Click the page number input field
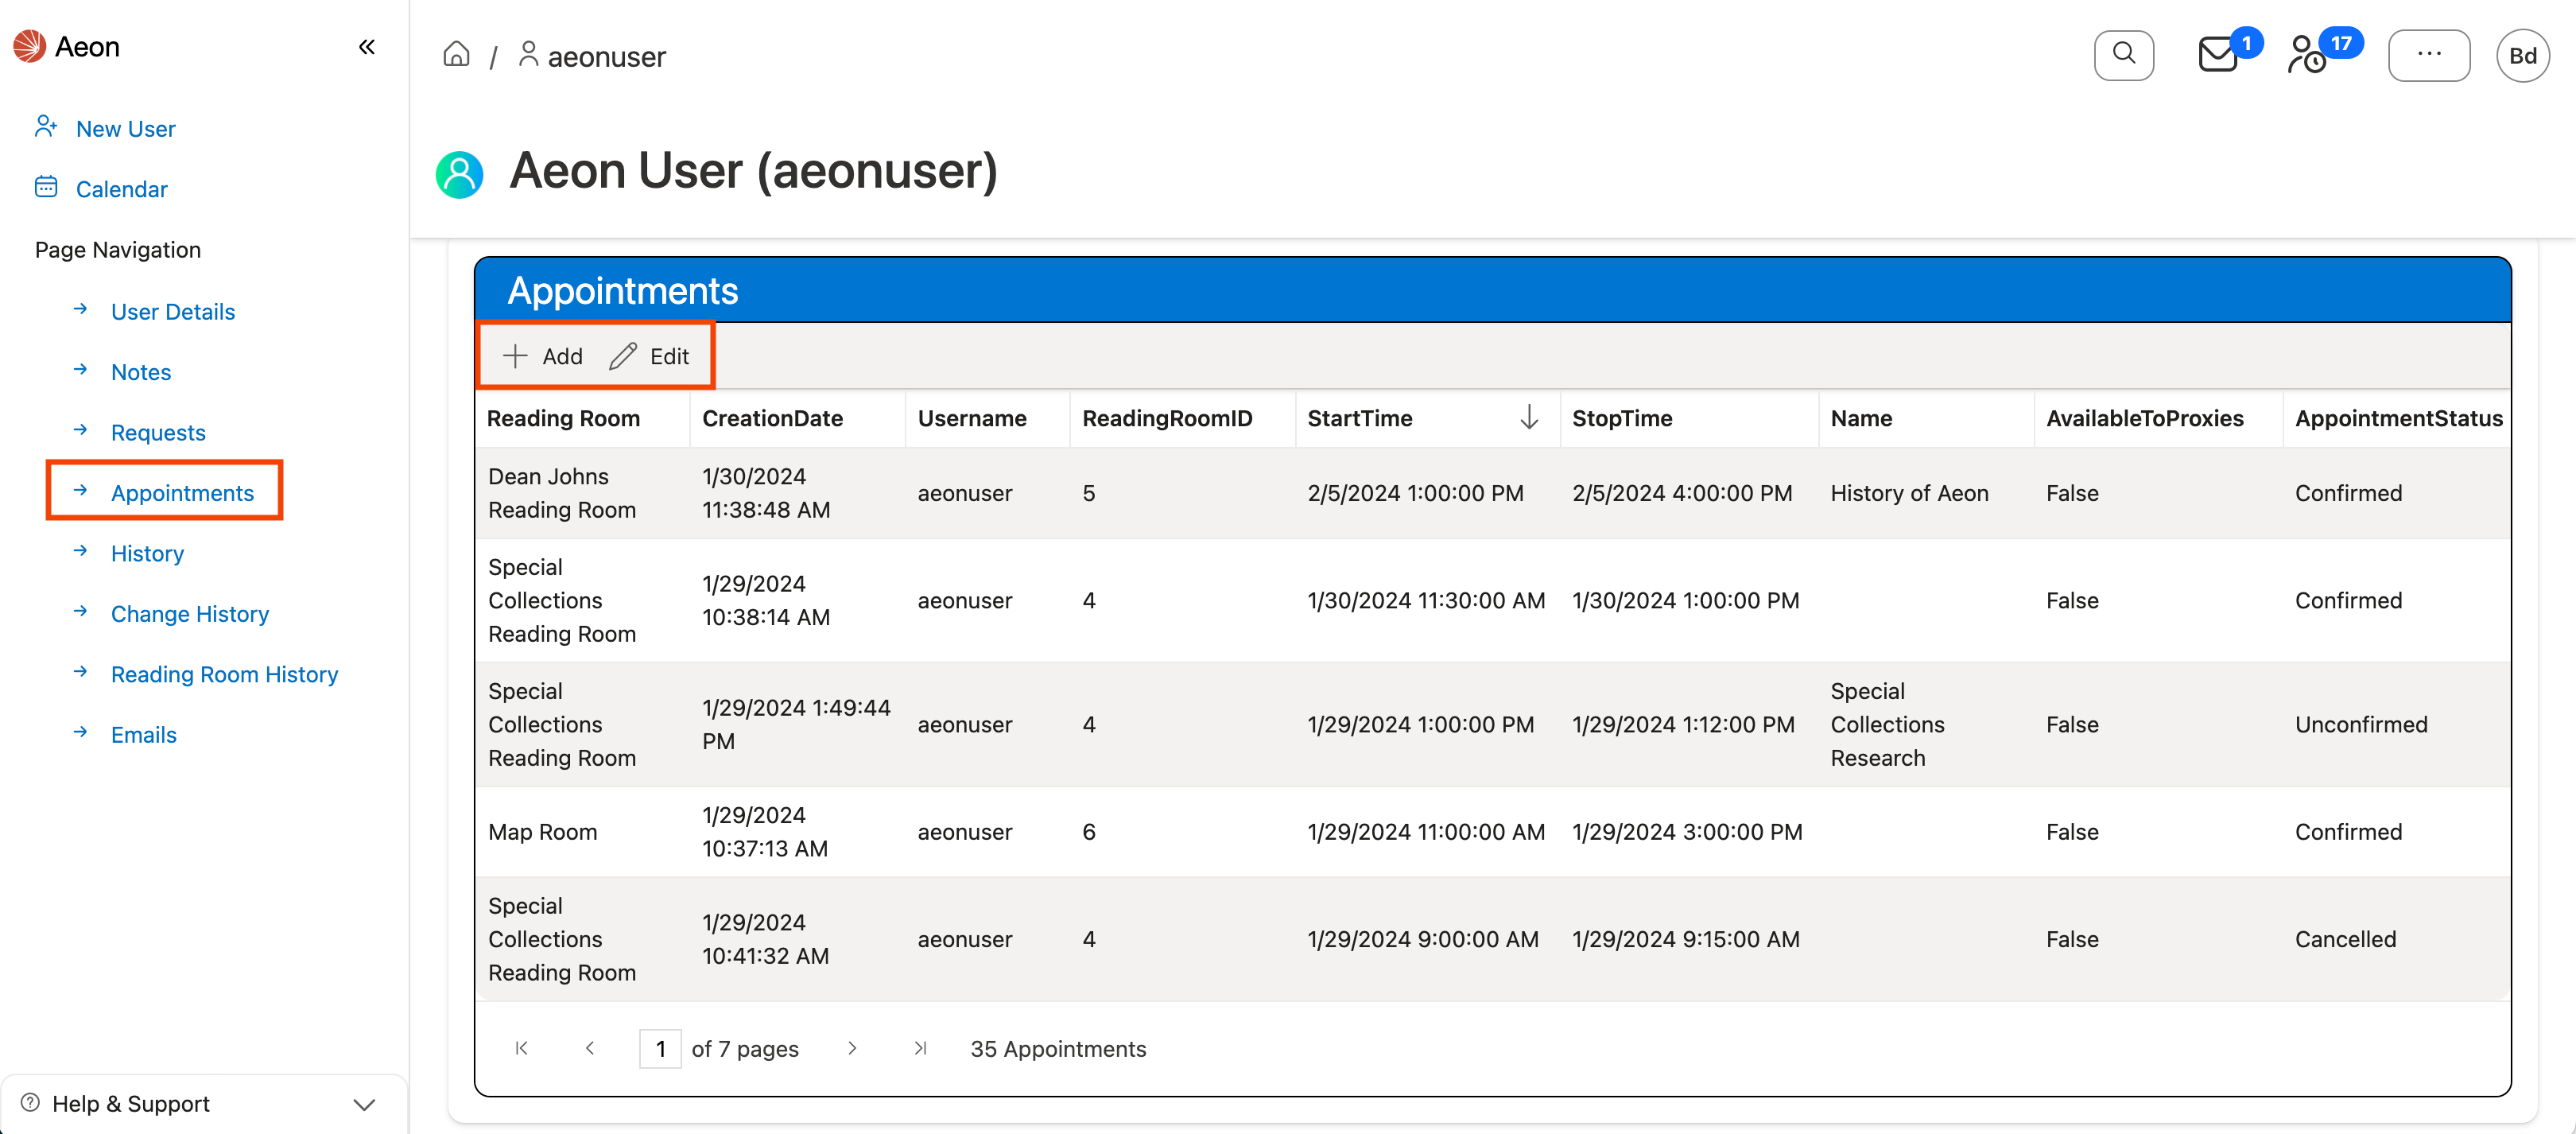 tap(660, 1048)
